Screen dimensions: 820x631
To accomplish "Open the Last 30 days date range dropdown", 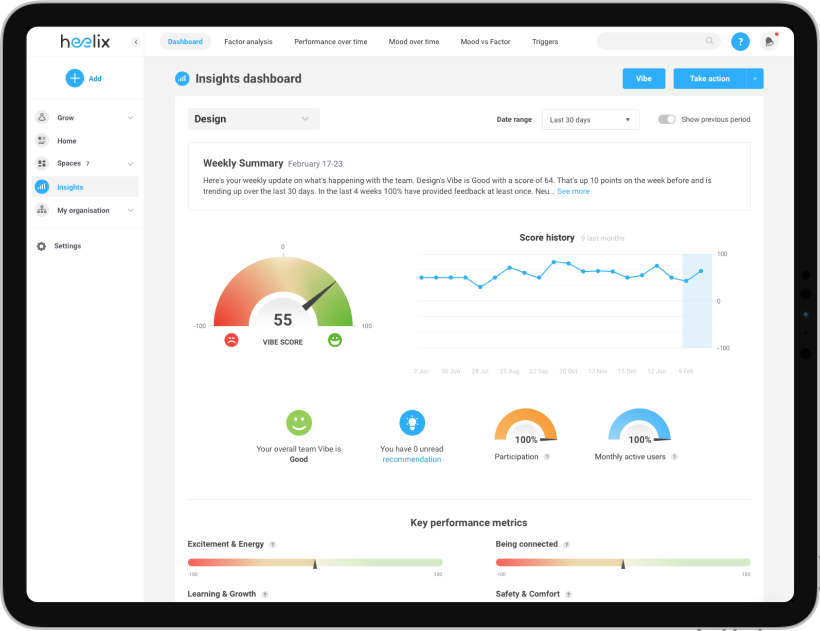I will (590, 120).
